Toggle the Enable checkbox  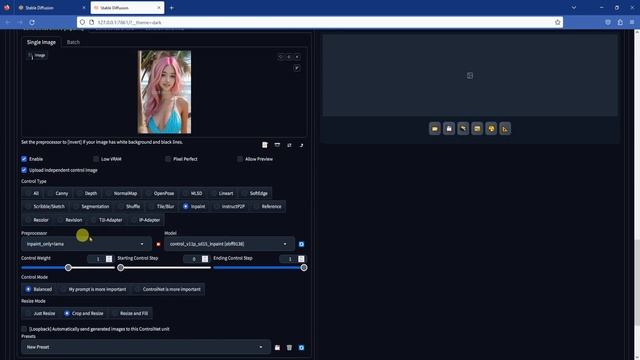point(24,159)
